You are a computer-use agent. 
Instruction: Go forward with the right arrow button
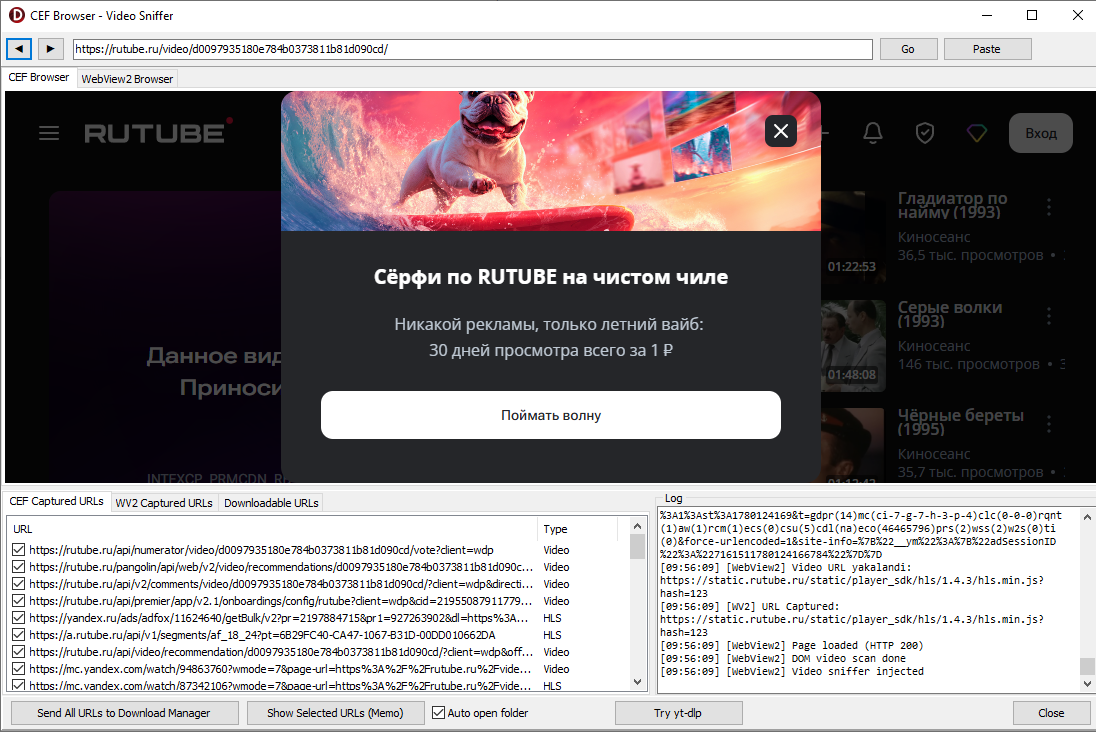coord(50,49)
